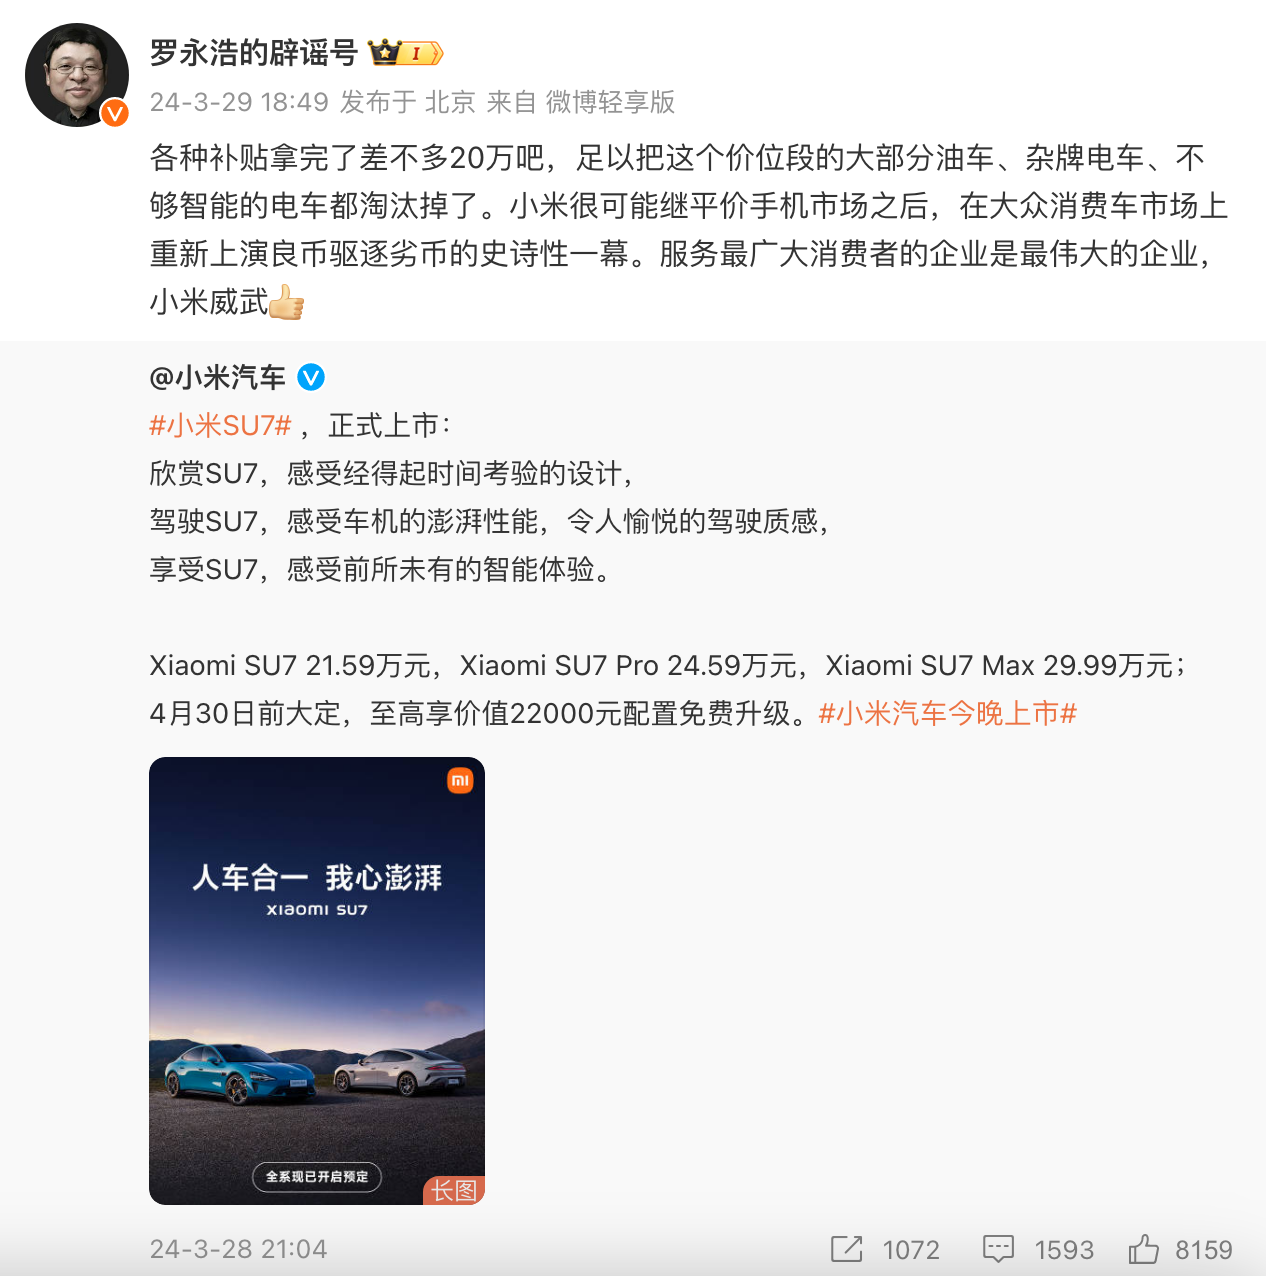Open the #小米SU7# hashtag
The height and width of the screenshot is (1276, 1266).
pos(220,426)
